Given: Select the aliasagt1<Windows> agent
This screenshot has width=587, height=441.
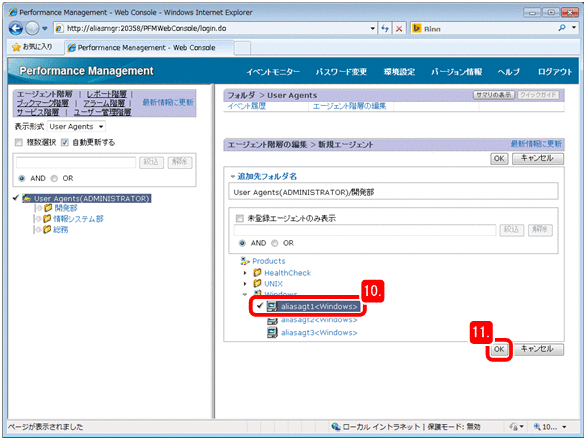Looking at the screenshot, I should click(319, 306).
